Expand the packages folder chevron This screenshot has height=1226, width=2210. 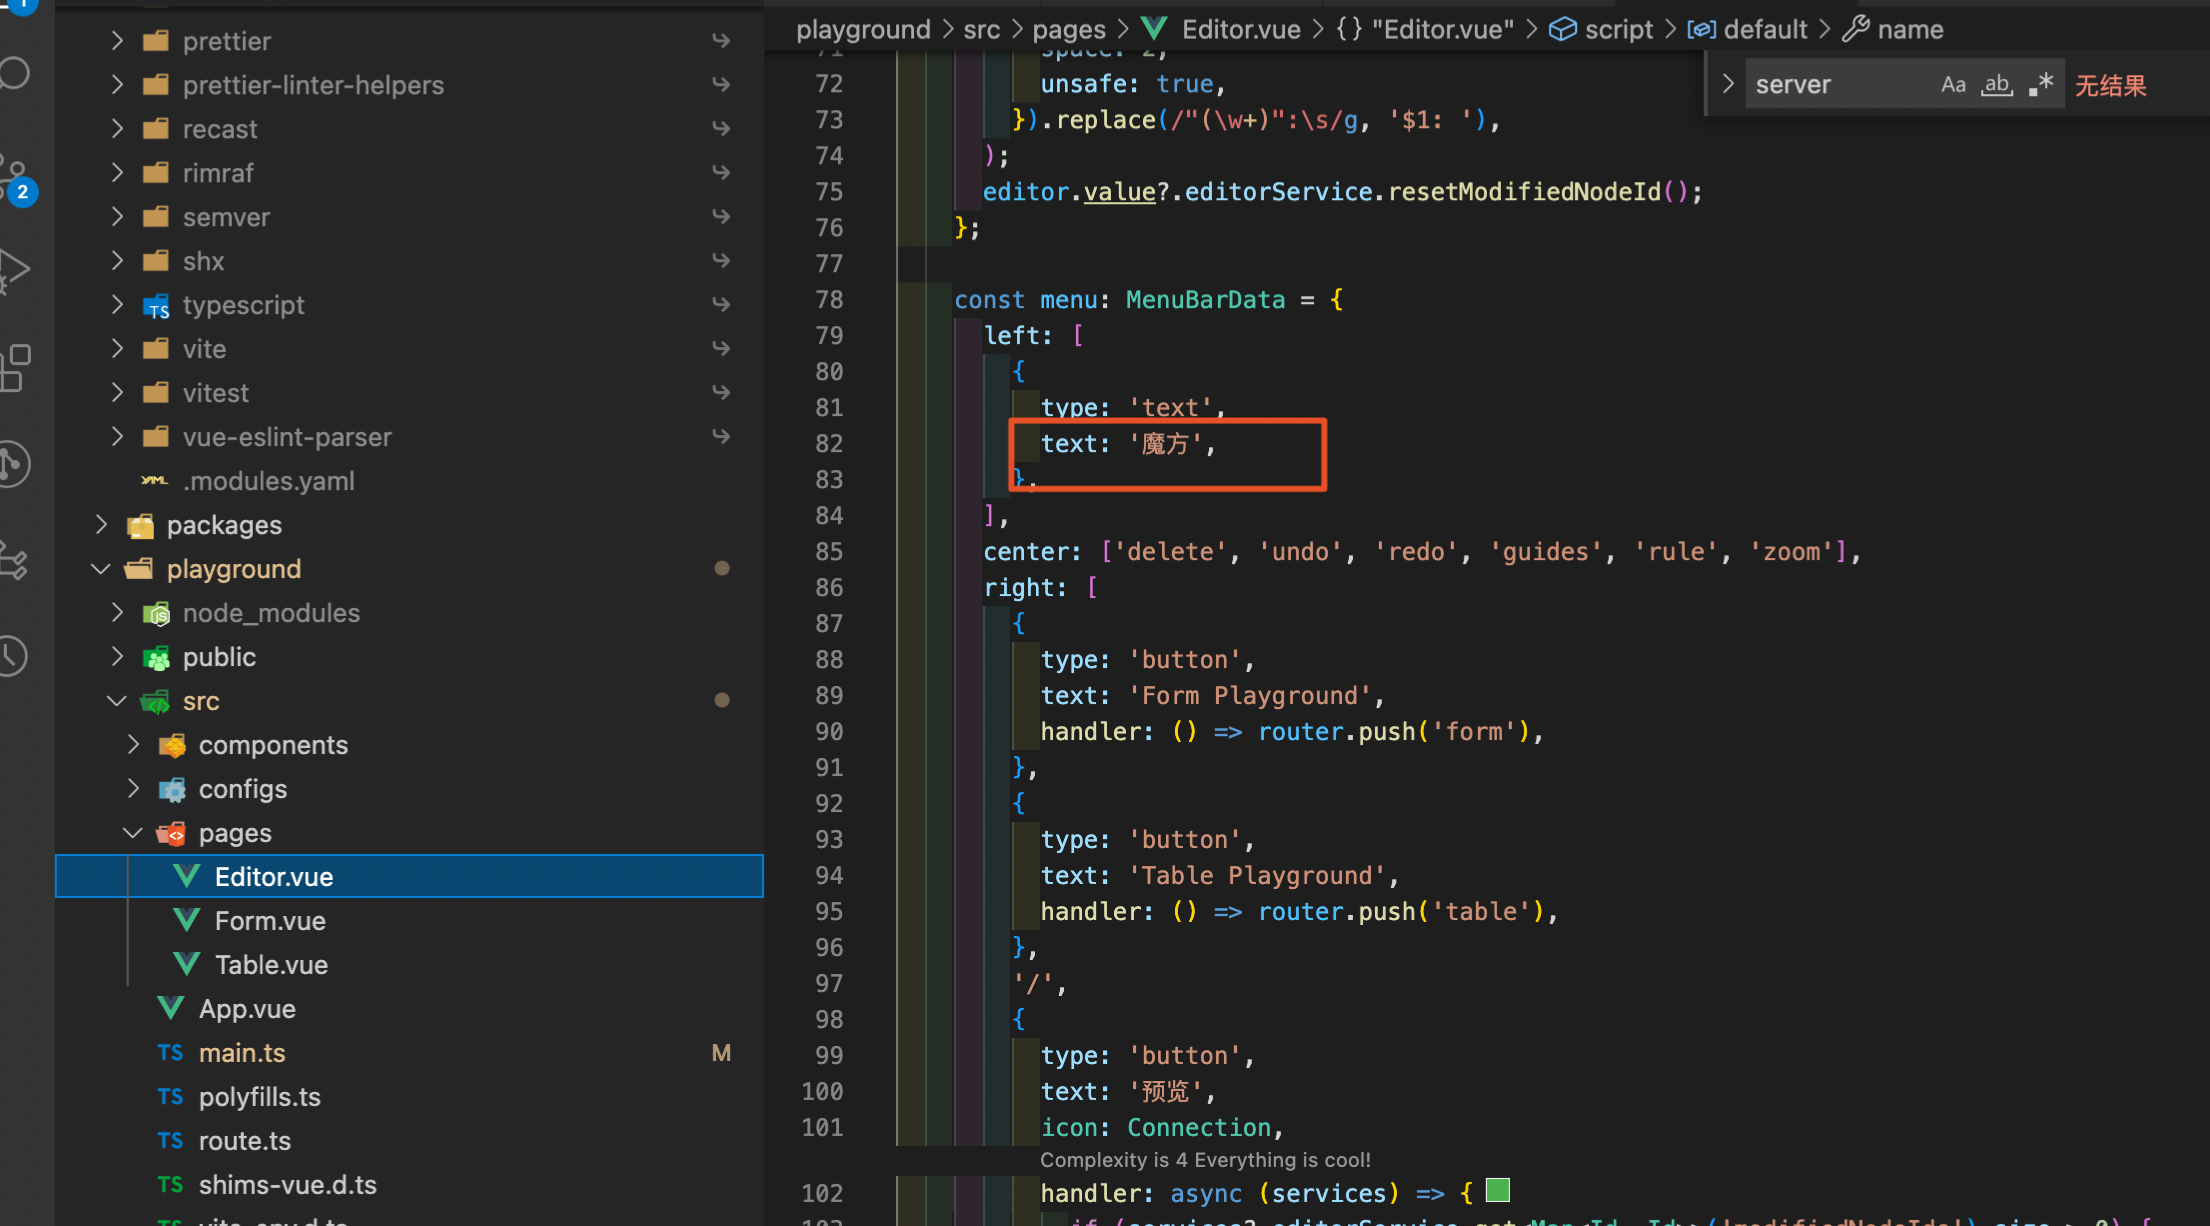coord(101,525)
